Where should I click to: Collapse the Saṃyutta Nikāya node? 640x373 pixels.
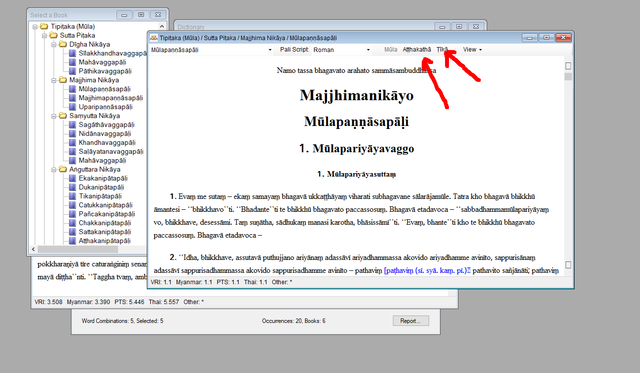pyautogui.click(x=53, y=116)
